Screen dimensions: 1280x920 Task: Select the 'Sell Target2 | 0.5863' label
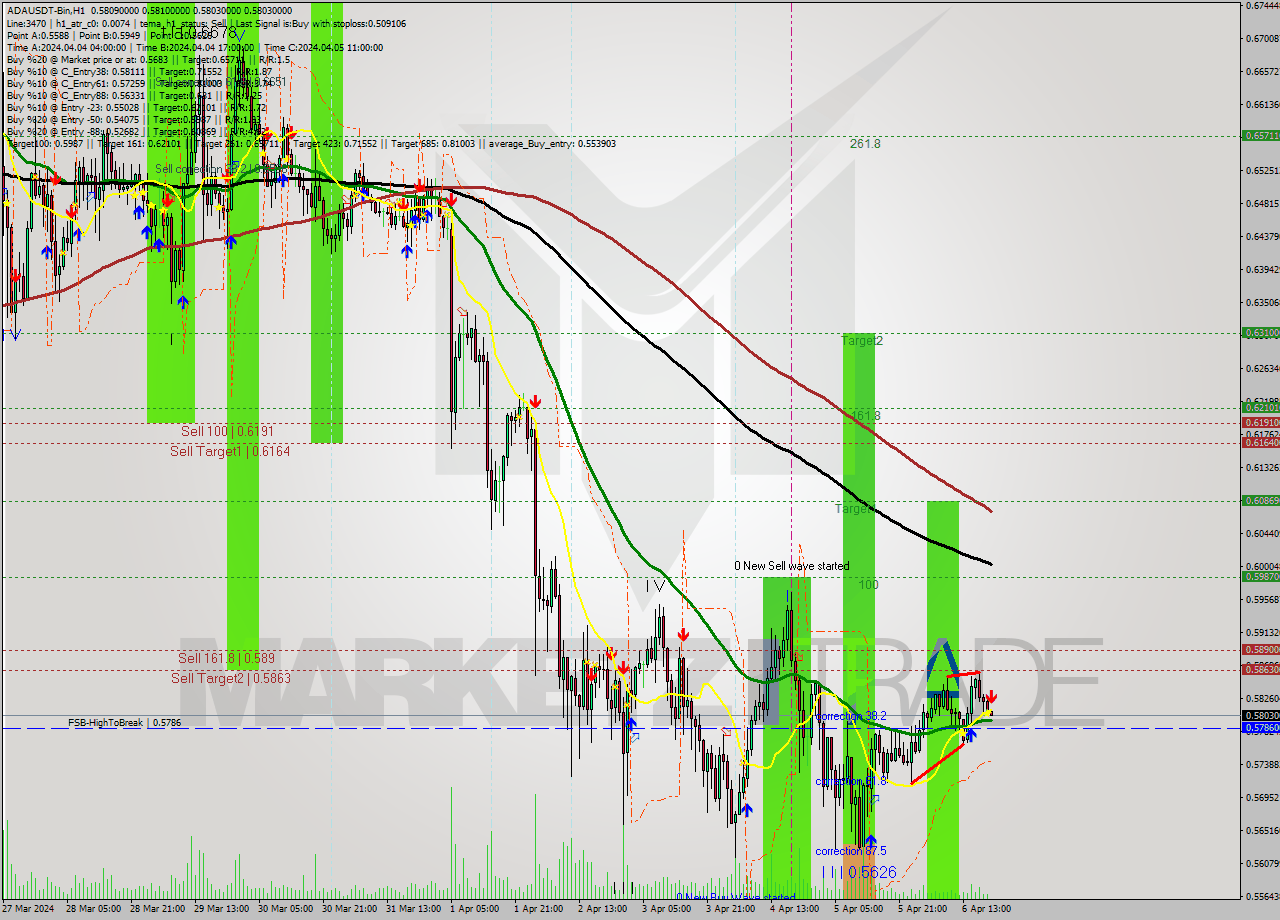(230, 678)
